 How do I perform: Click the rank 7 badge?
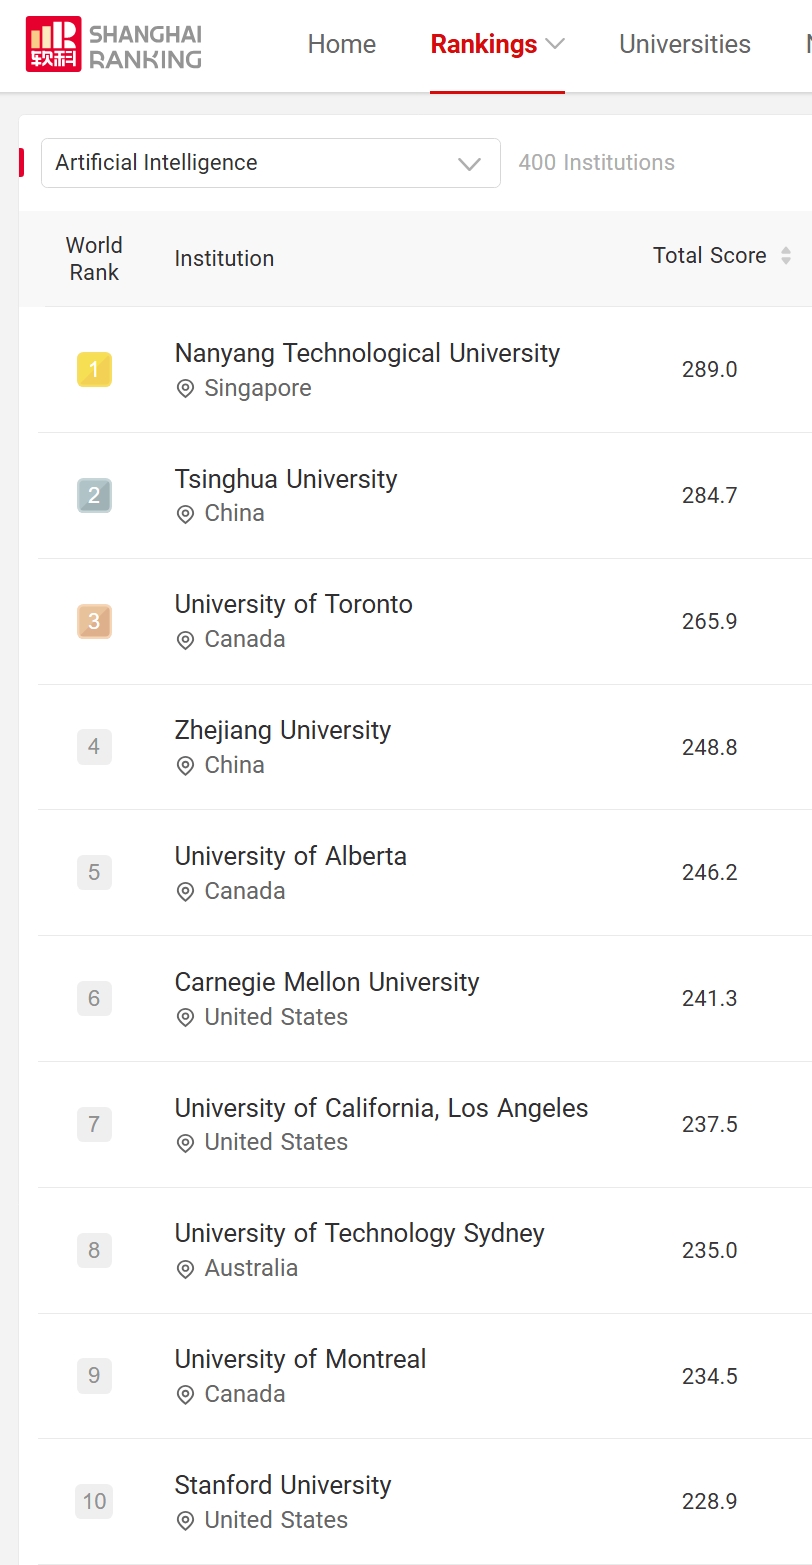pyautogui.click(x=94, y=1124)
